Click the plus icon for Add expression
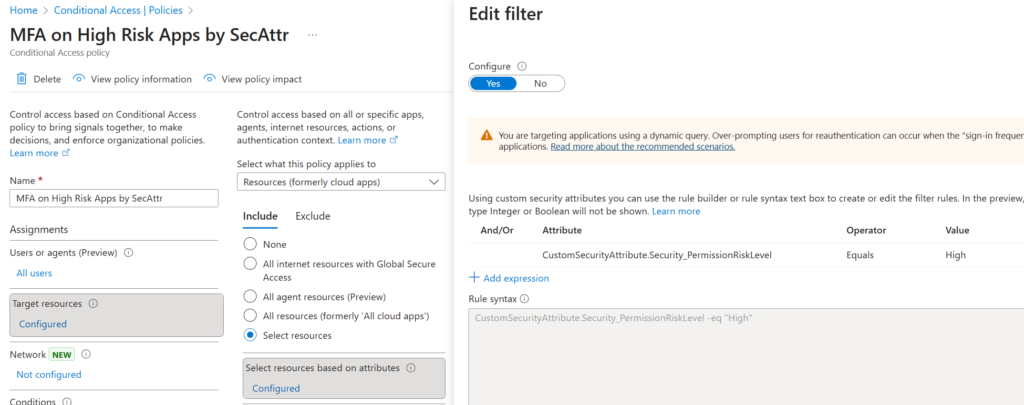Image resolution: width=1024 pixels, height=405 pixels. click(475, 278)
